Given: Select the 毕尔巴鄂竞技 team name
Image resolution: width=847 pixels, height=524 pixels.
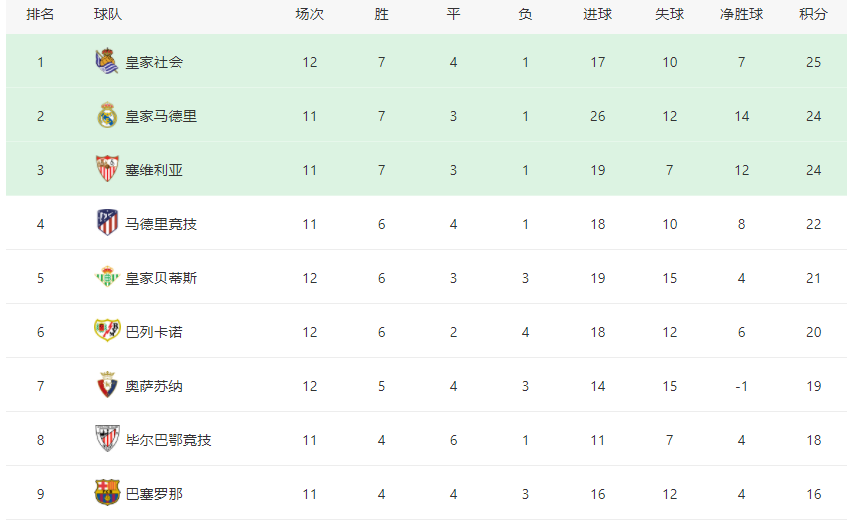Looking at the screenshot, I should (168, 440).
